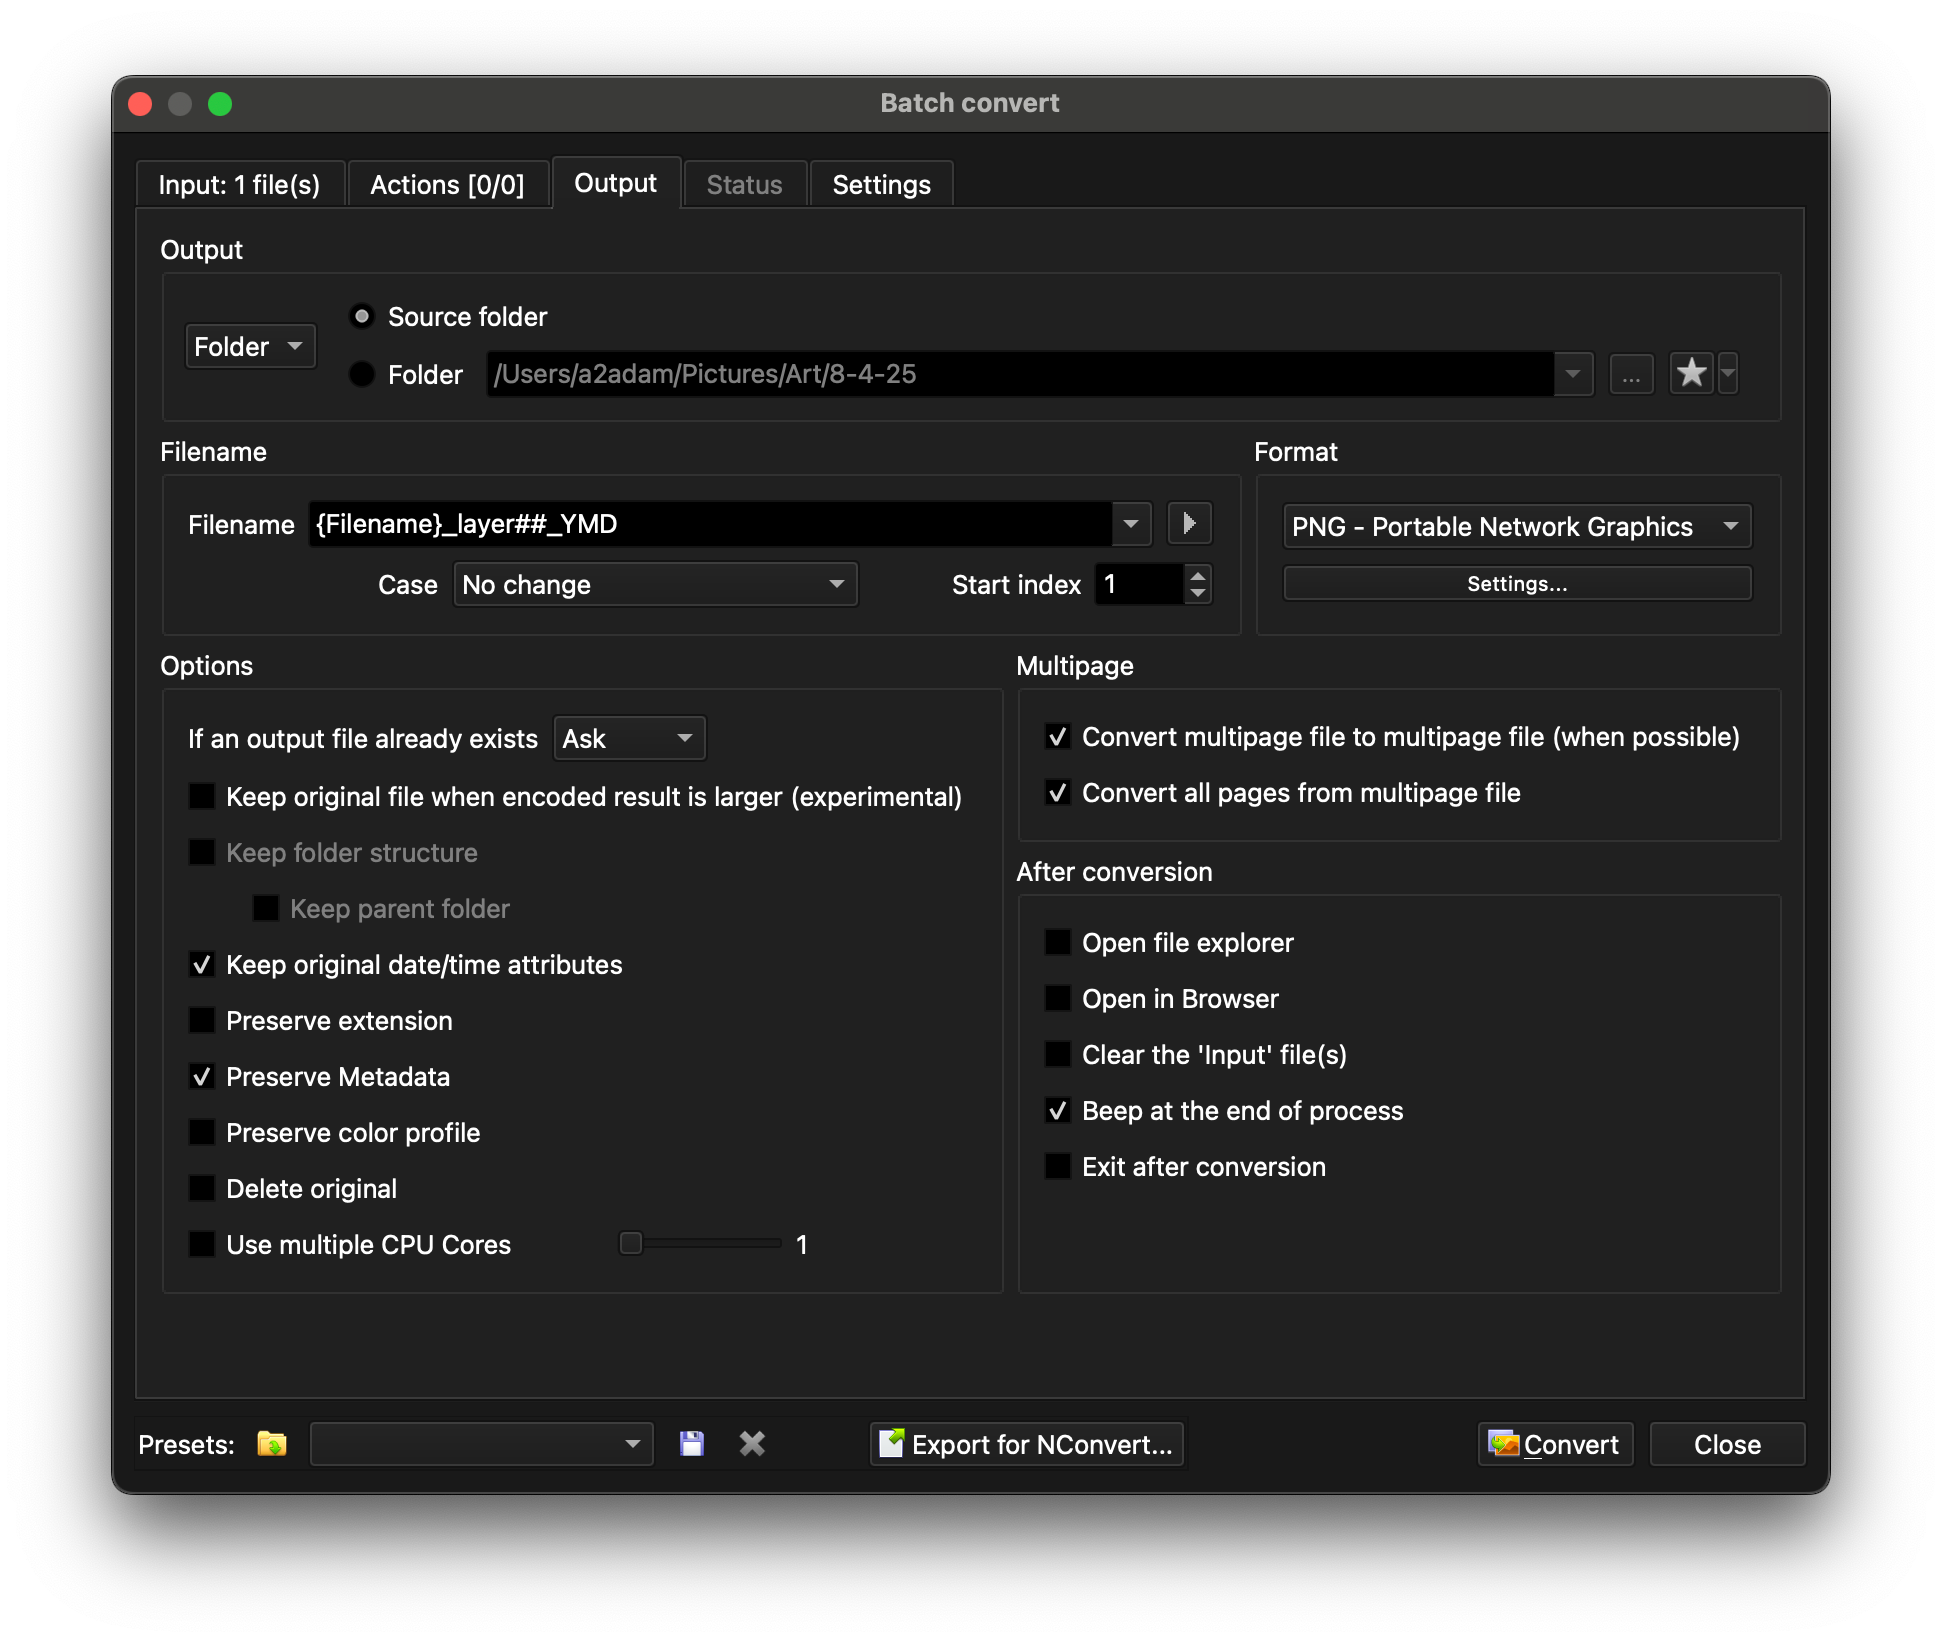Select Folder radio button

362,374
